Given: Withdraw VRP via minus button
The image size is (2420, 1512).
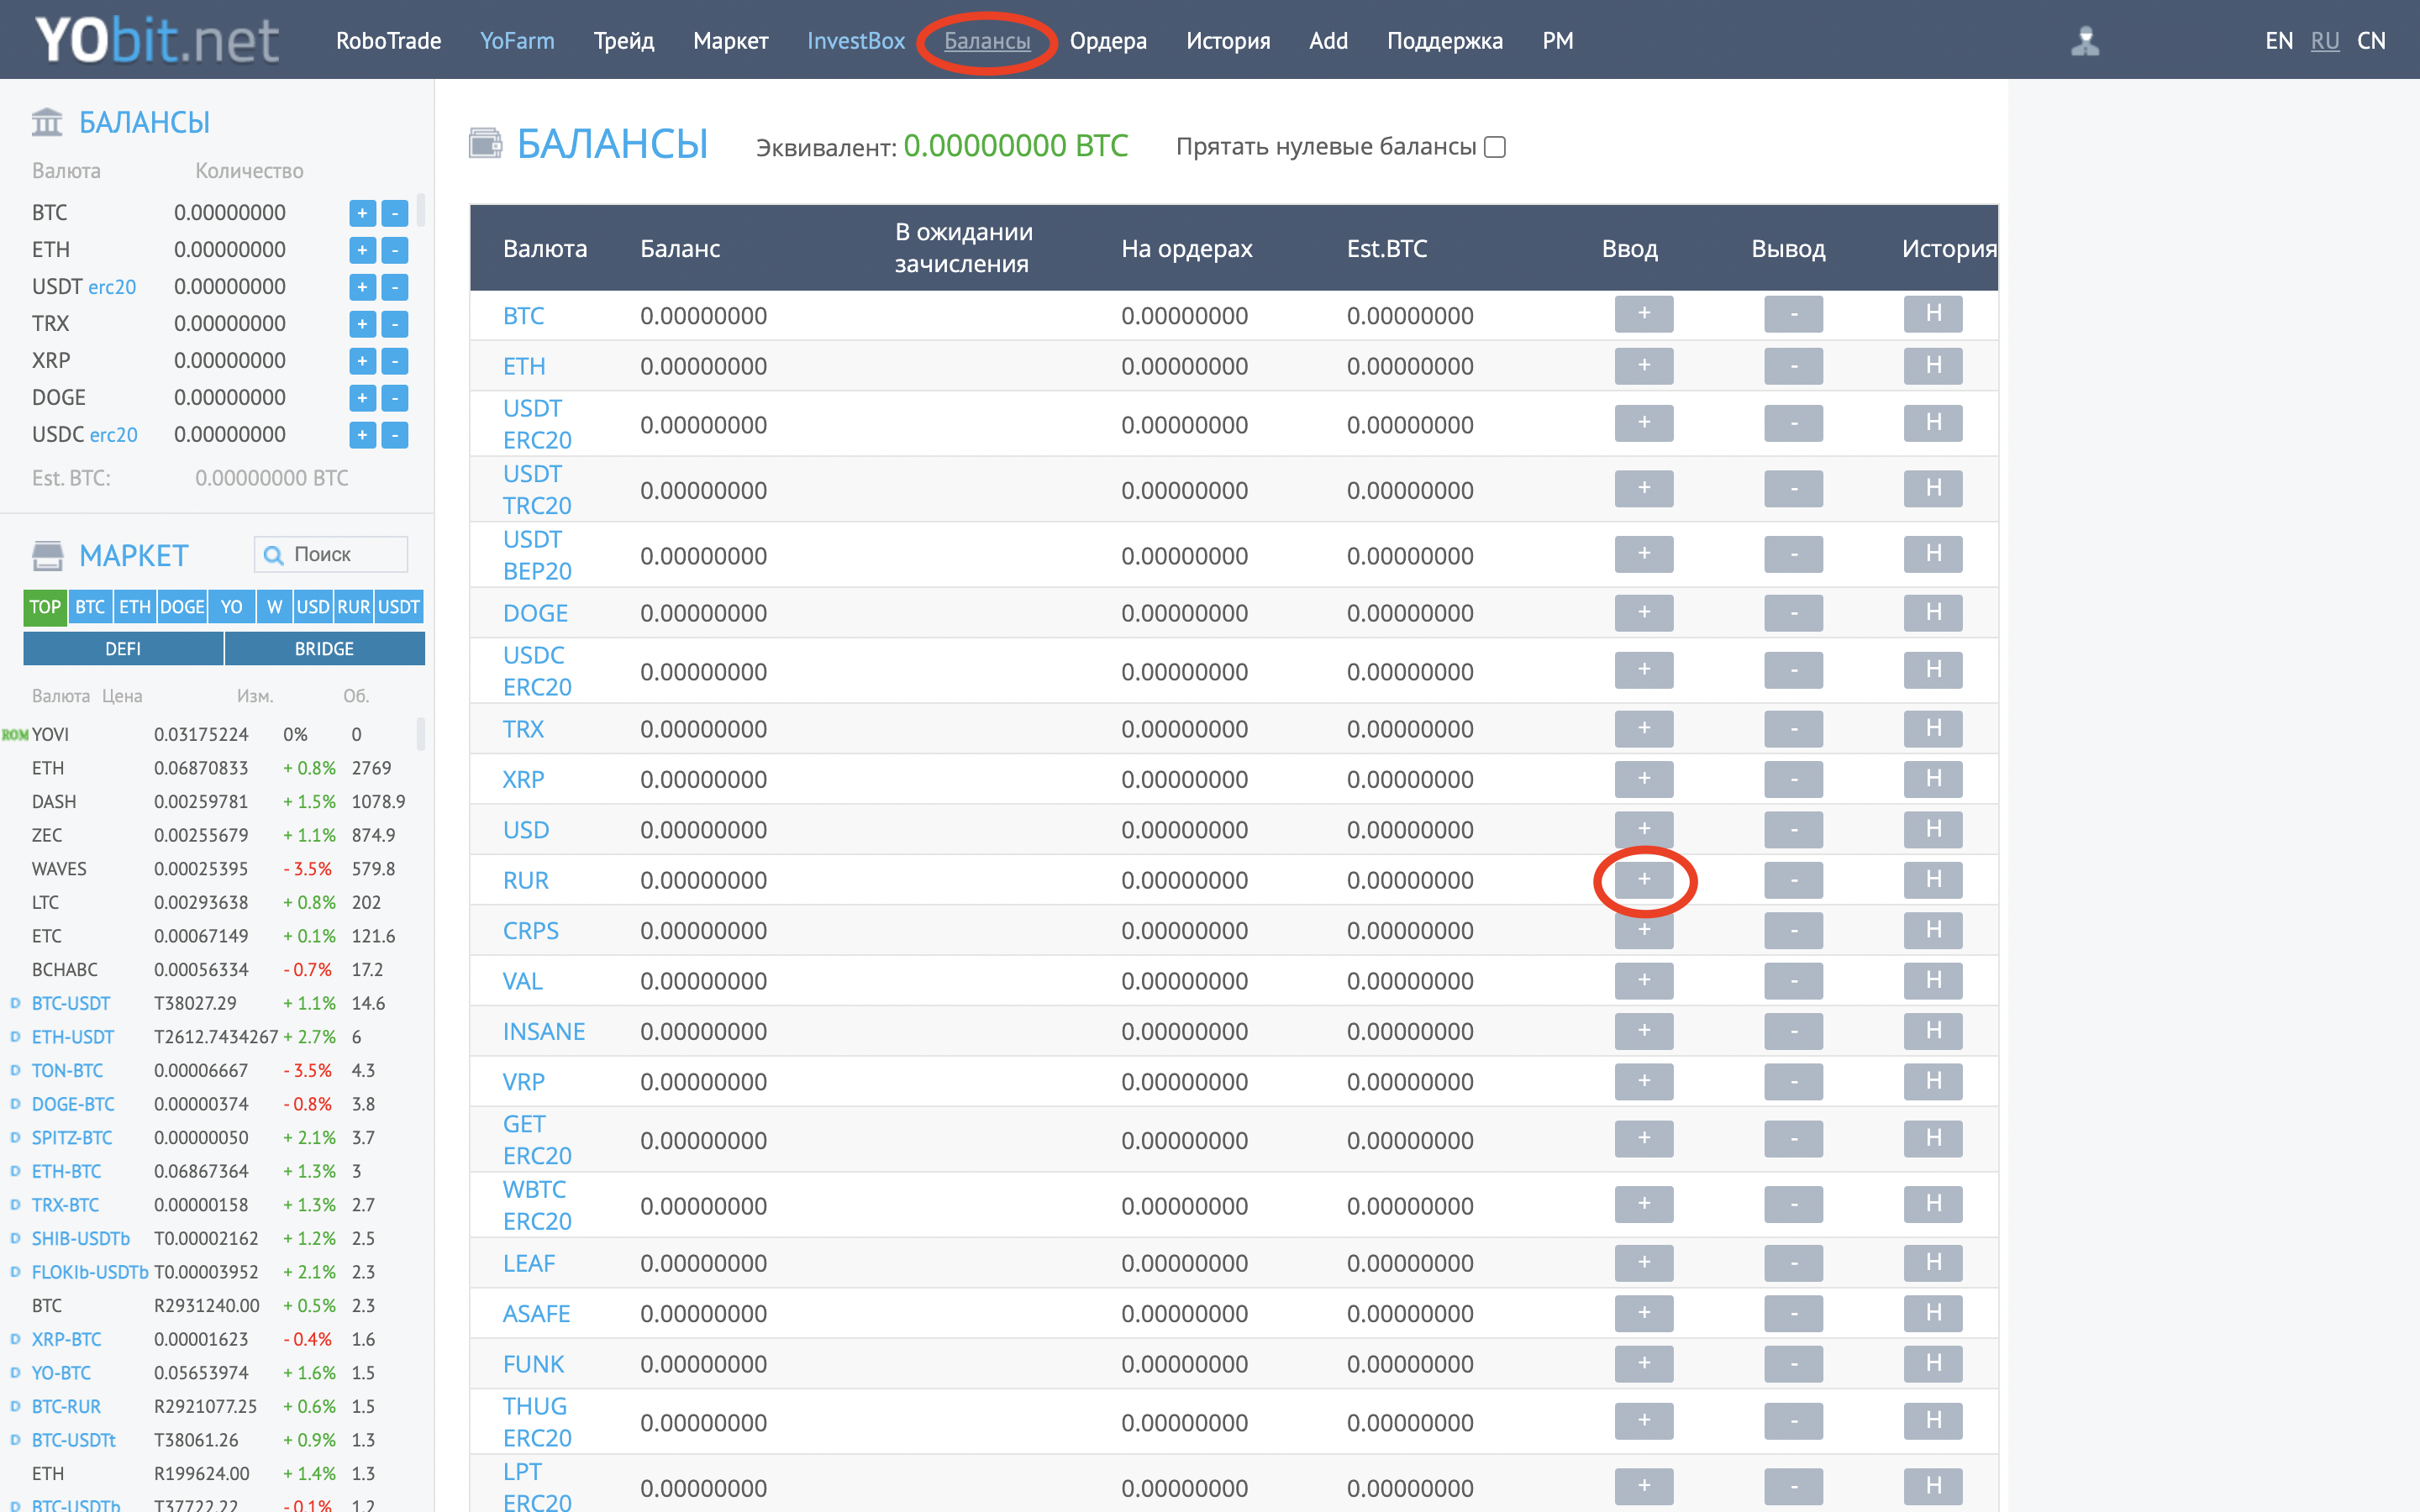Looking at the screenshot, I should coord(1793,1081).
